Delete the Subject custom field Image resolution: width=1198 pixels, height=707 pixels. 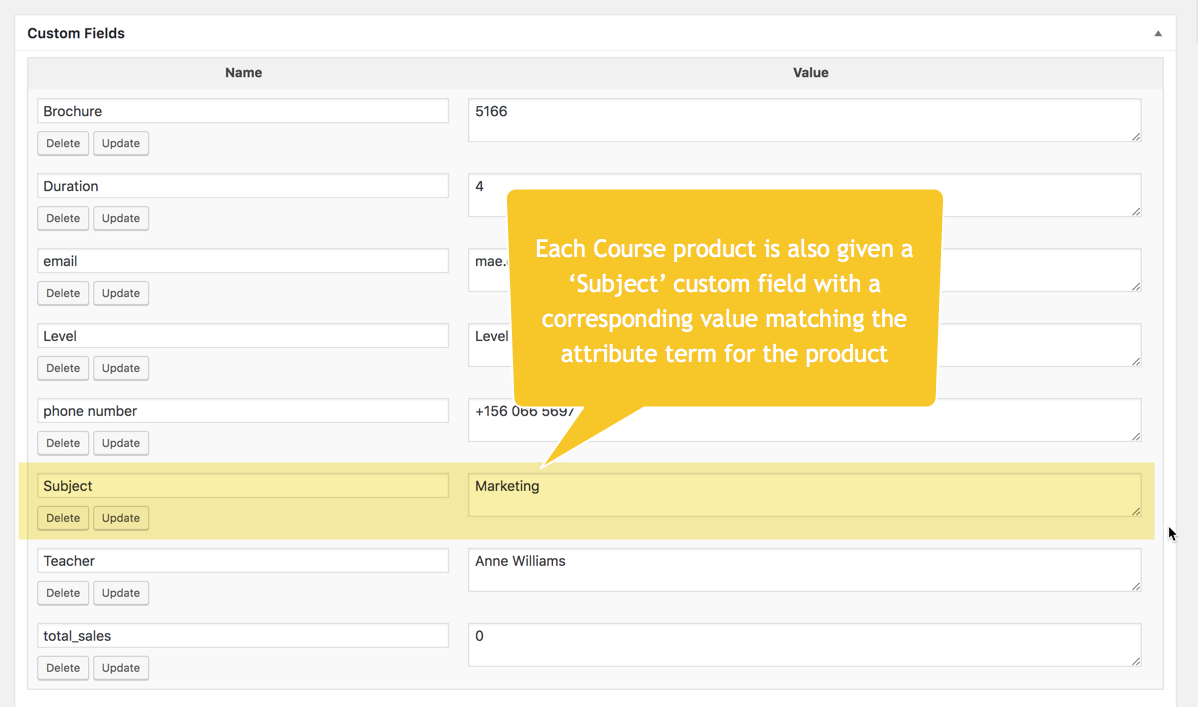[63, 518]
